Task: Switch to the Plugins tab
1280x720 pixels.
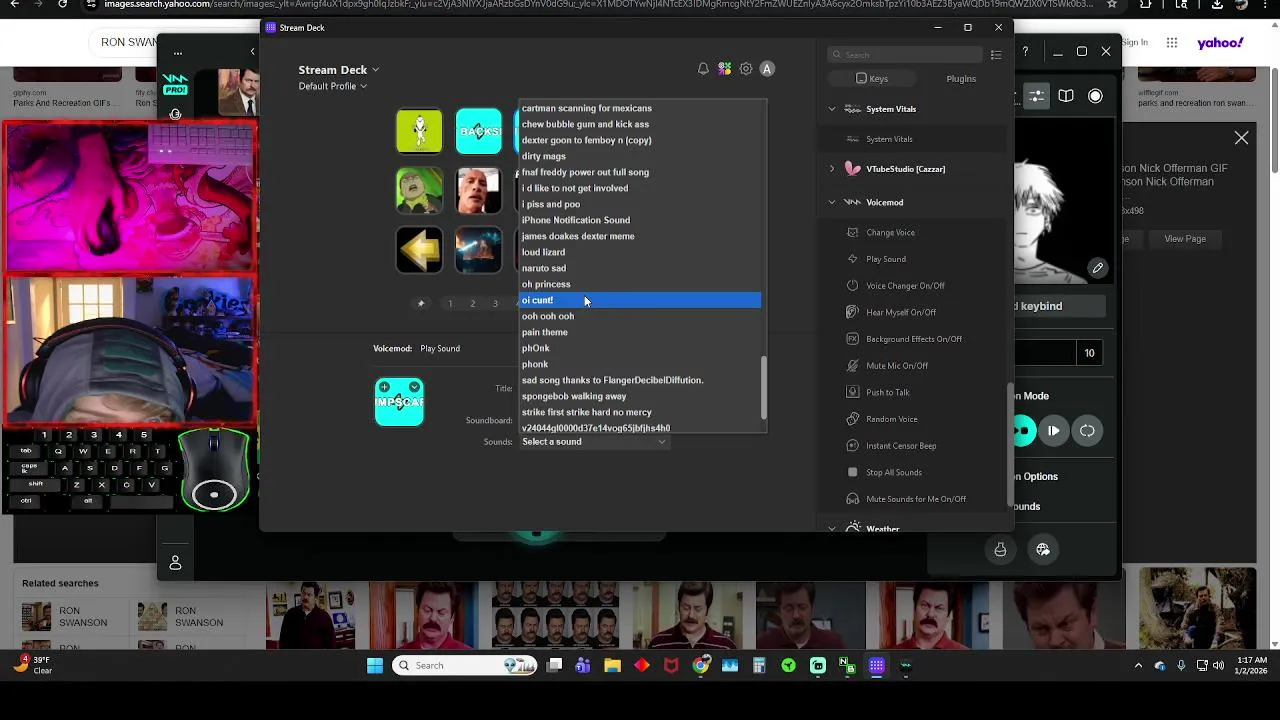Action: pyautogui.click(x=961, y=79)
